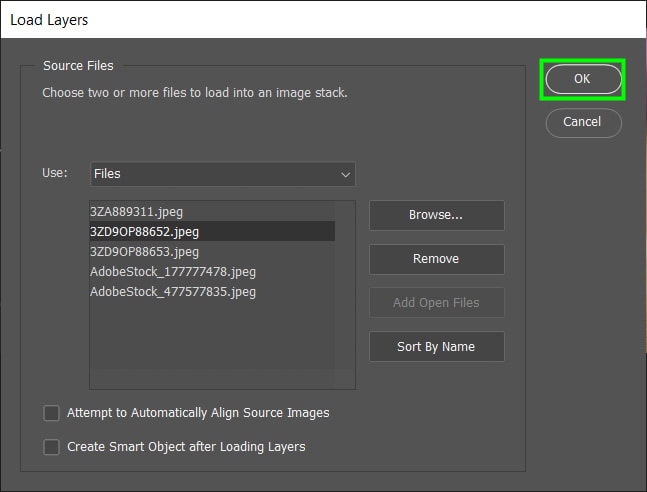Viewport: 647px width, 492px height.
Task: Select 3ZA889311.jpeg in the file list
Action: (136, 212)
